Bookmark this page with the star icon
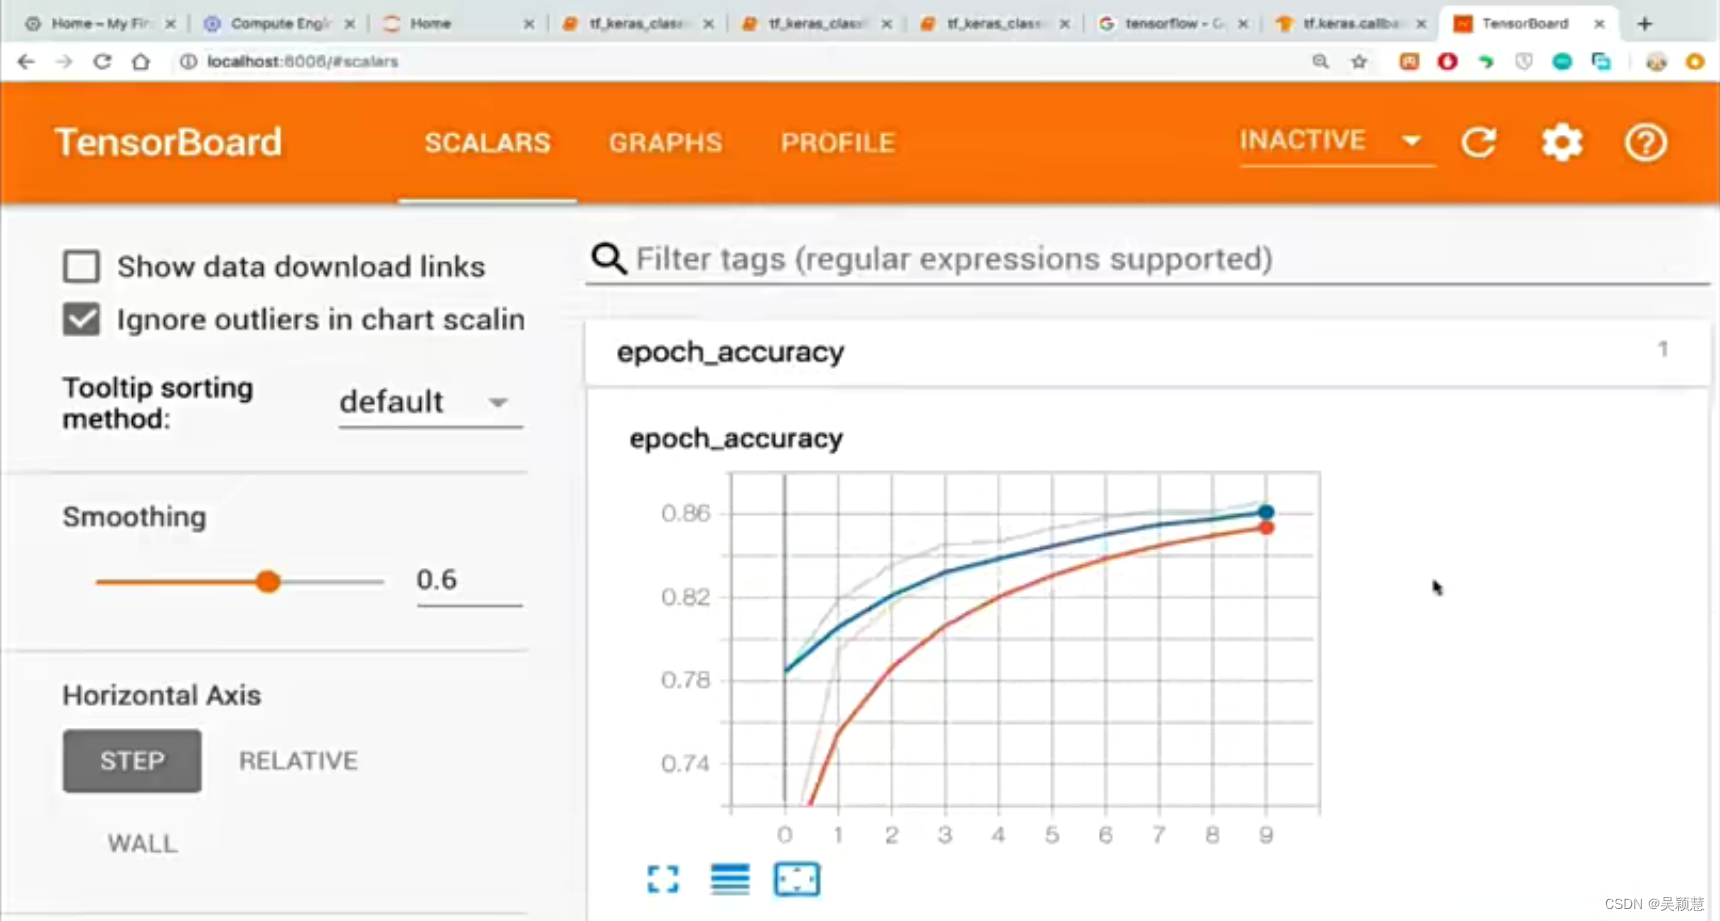 coord(1359,62)
